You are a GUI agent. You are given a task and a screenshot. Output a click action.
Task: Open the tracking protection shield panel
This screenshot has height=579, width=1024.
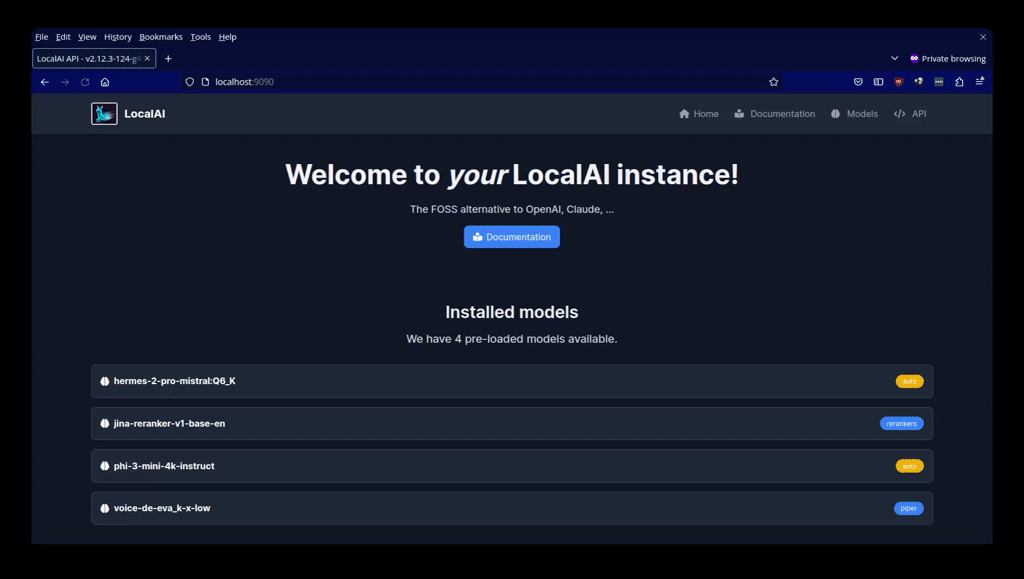point(190,81)
